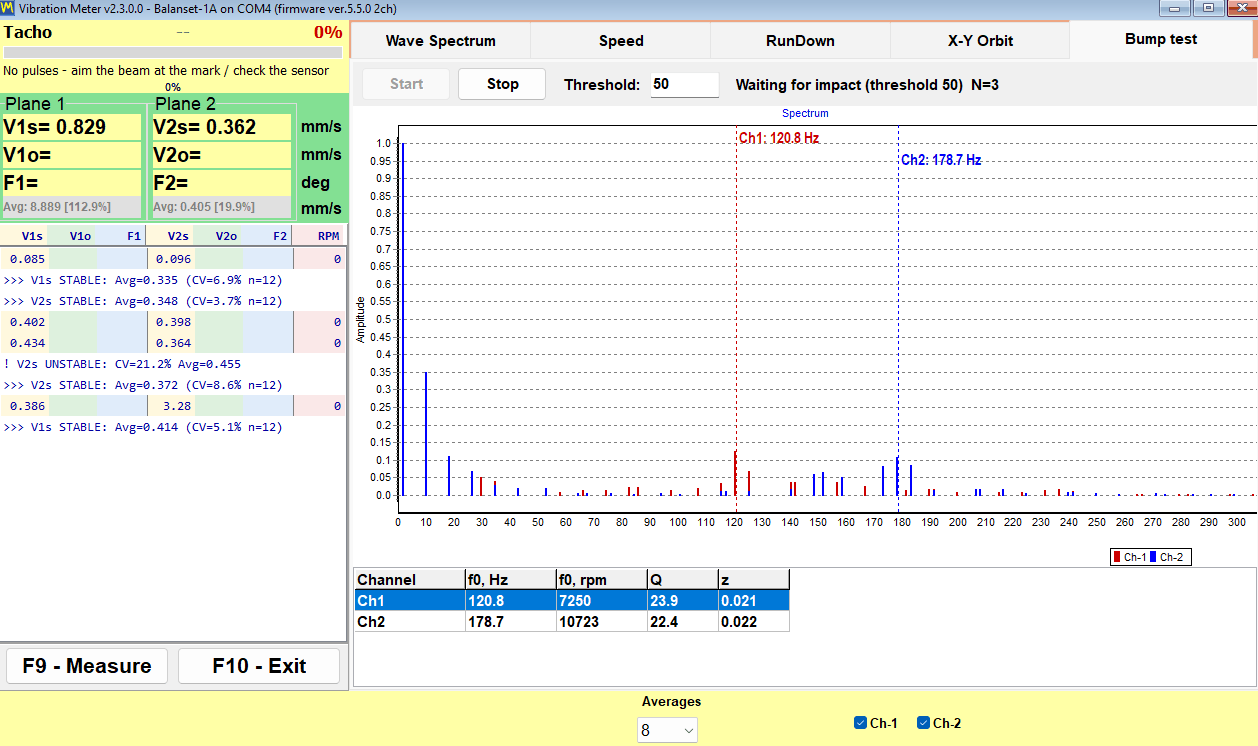Screen dimensions: 1258x746
Task: Maximize the Vibration Meter window
Action: (1208, 8)
